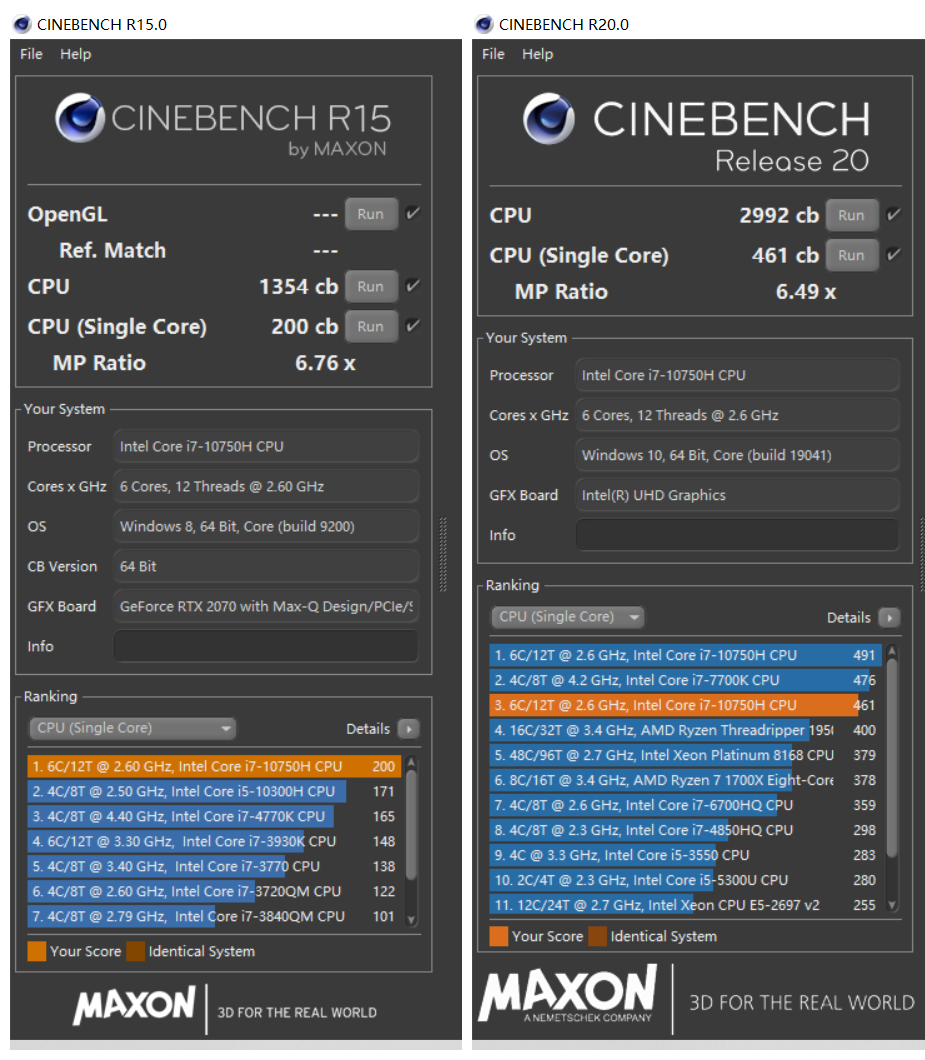Toggle CPU (Single Core) checkbox in R15

tap(412, 326)
